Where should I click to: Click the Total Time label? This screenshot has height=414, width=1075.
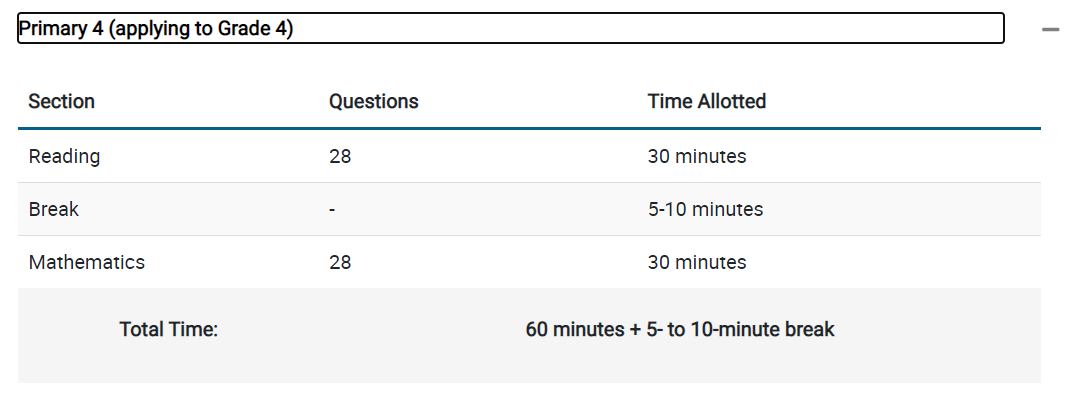[169, 330]
